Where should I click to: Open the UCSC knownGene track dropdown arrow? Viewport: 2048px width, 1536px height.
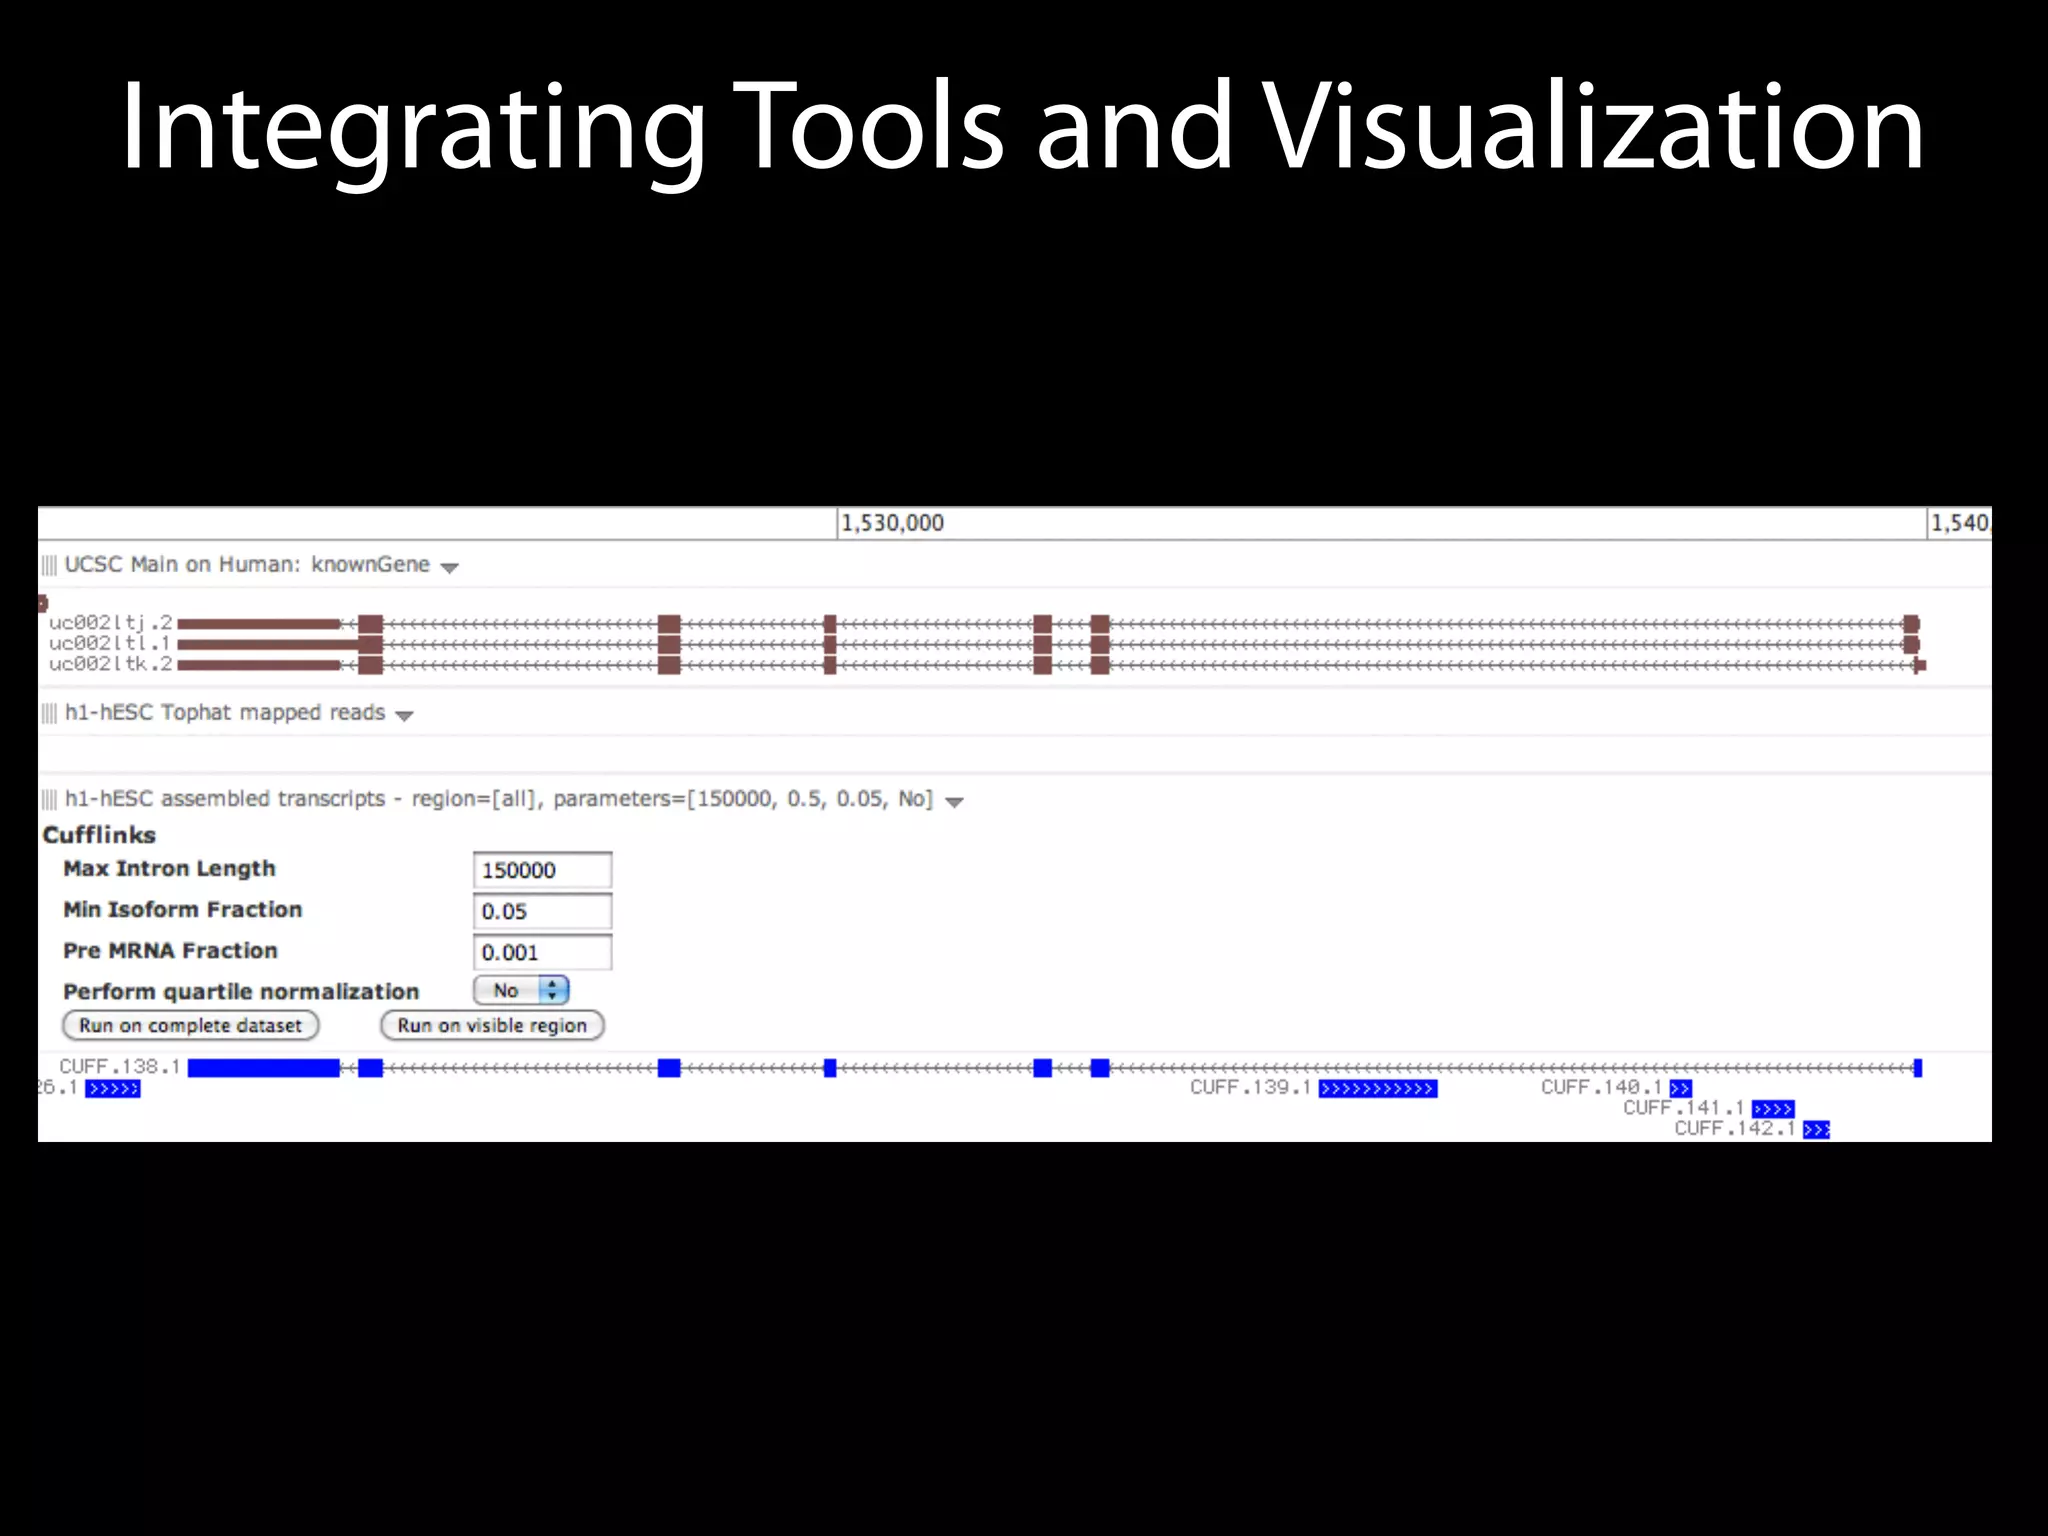point(450,568)
